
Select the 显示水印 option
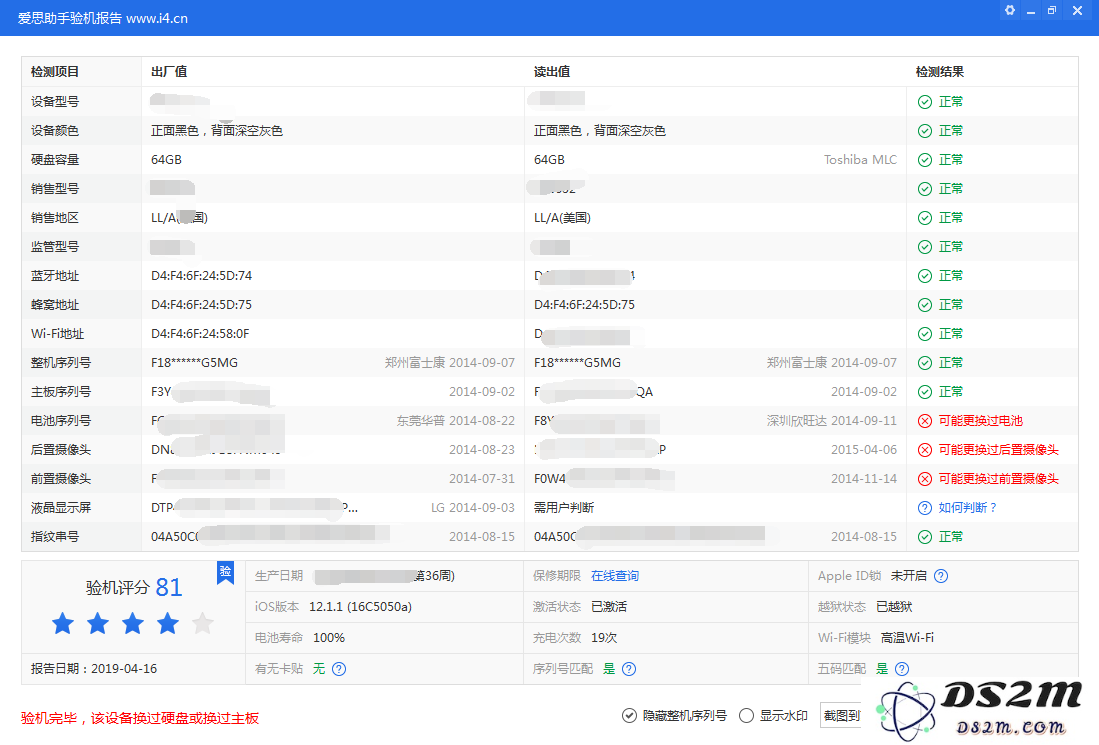tap(774, 716)
